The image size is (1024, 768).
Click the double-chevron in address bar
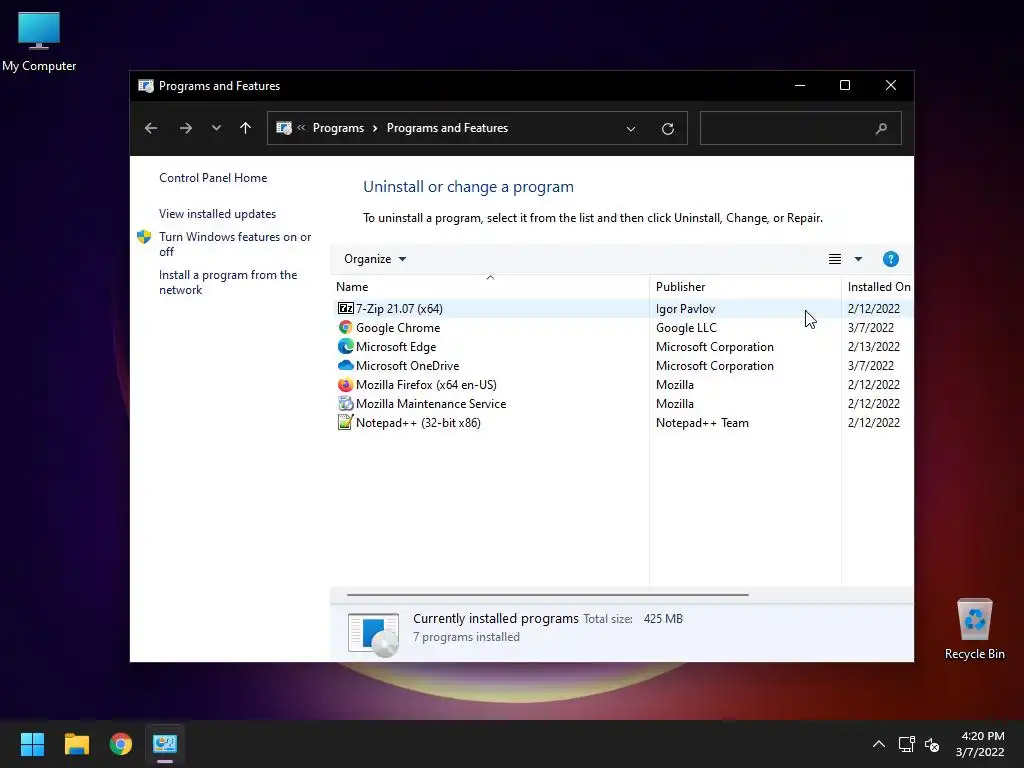click(301, 128)
